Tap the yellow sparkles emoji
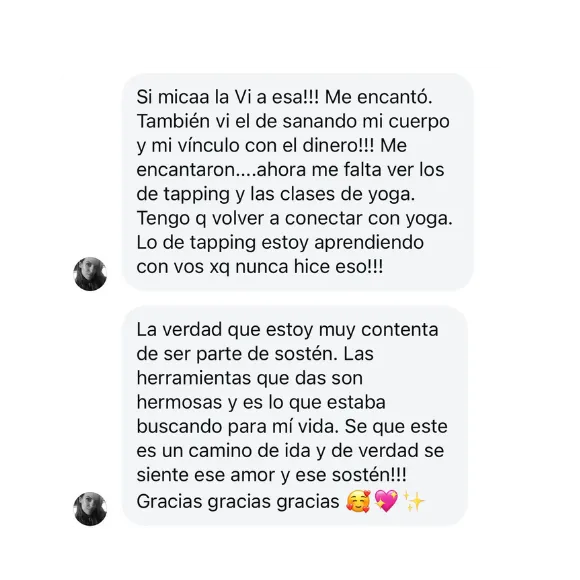The image size is (580, 580). point(414,502)
